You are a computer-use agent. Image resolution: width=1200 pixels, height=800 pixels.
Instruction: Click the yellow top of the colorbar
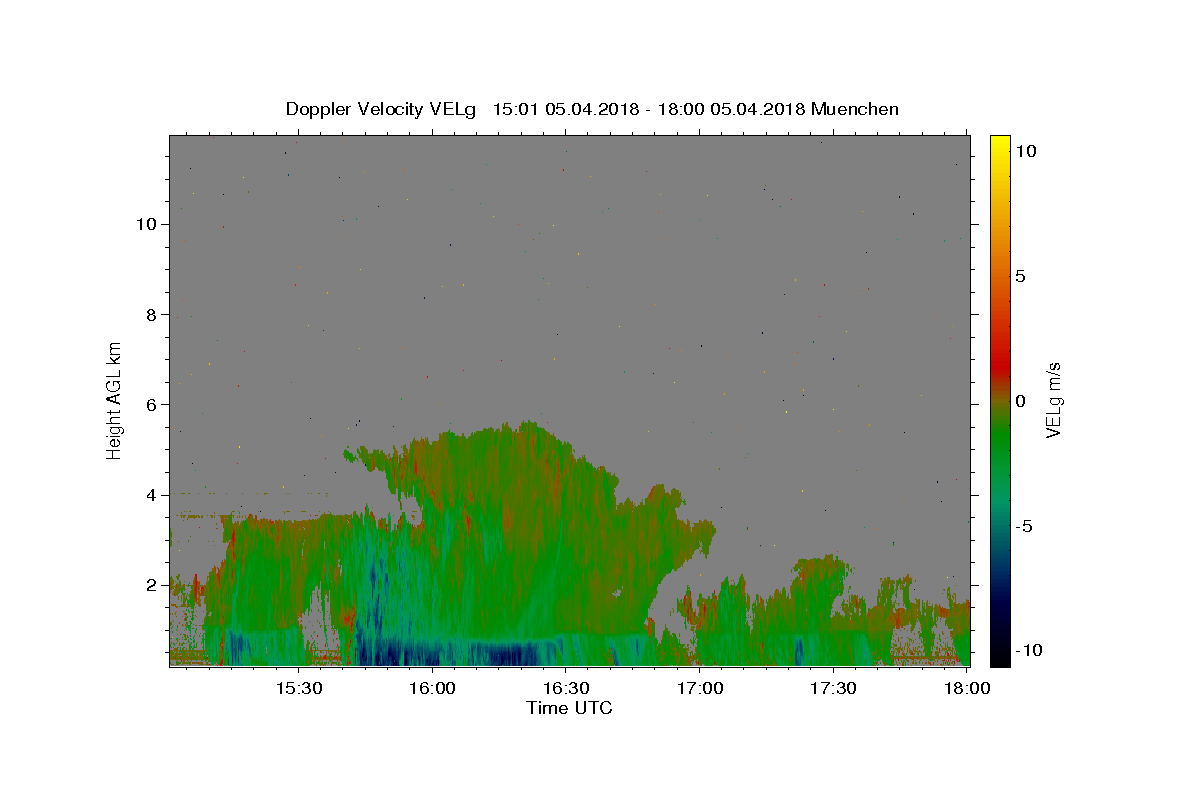1000,145
